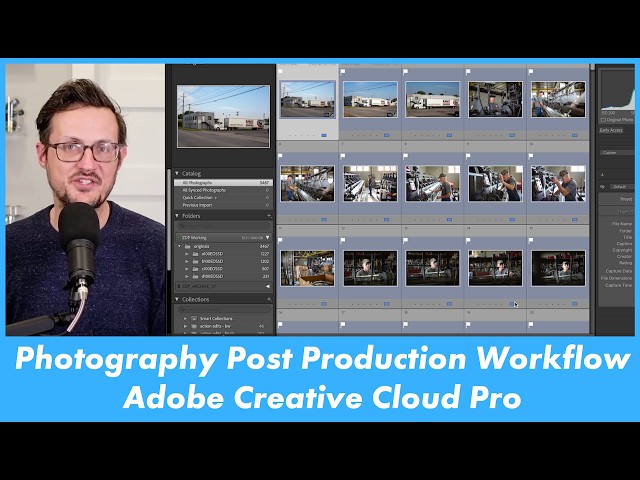Toggle the flag on the fourth top-row thumbnail
Screen dimensions: 640x480
pos(468,72)
